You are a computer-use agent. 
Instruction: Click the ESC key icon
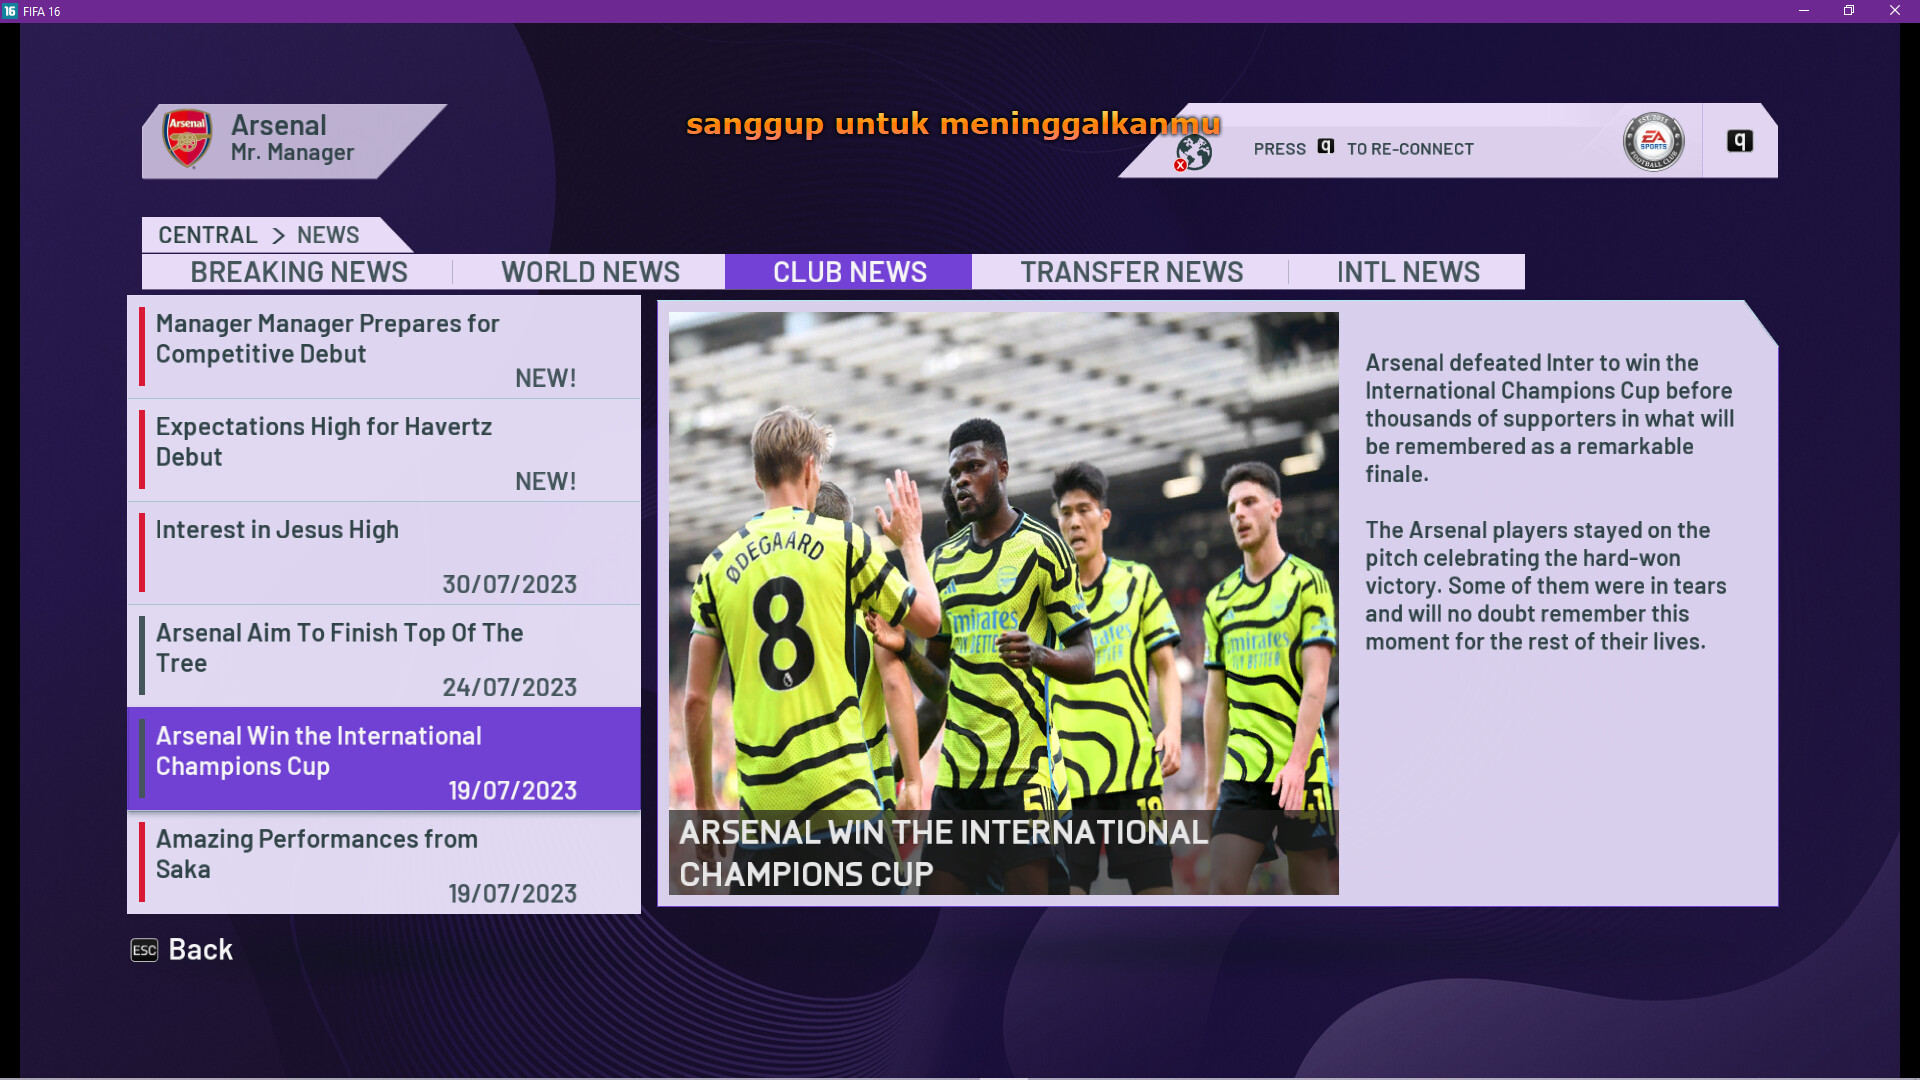[144, 950]
